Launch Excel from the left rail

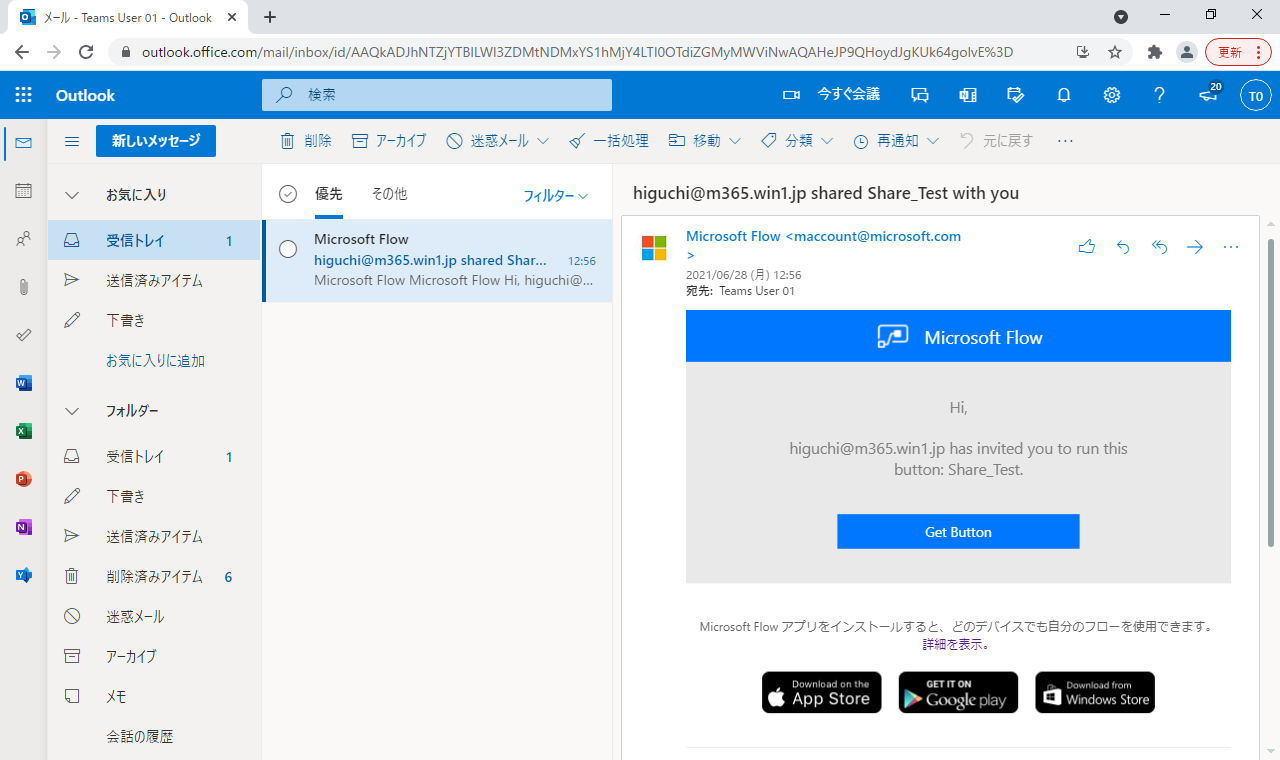(24, 431)
